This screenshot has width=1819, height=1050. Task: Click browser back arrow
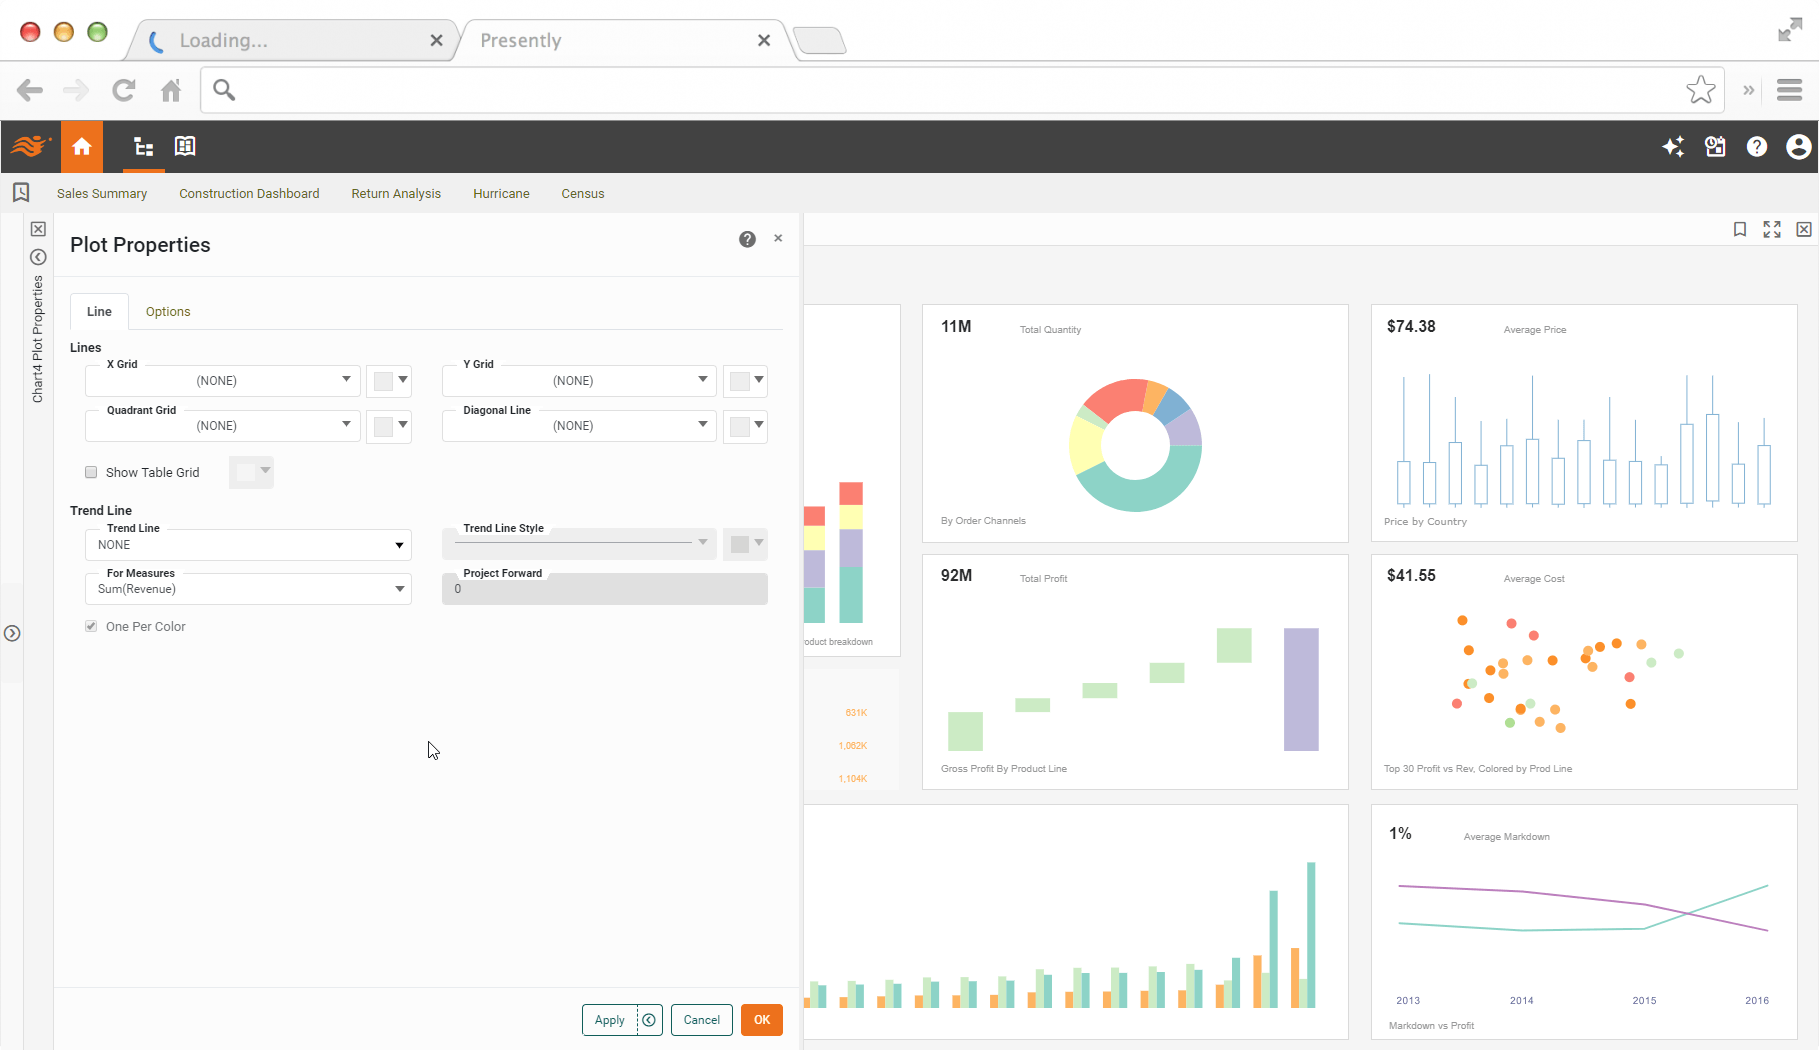click(x=30, y=90)
